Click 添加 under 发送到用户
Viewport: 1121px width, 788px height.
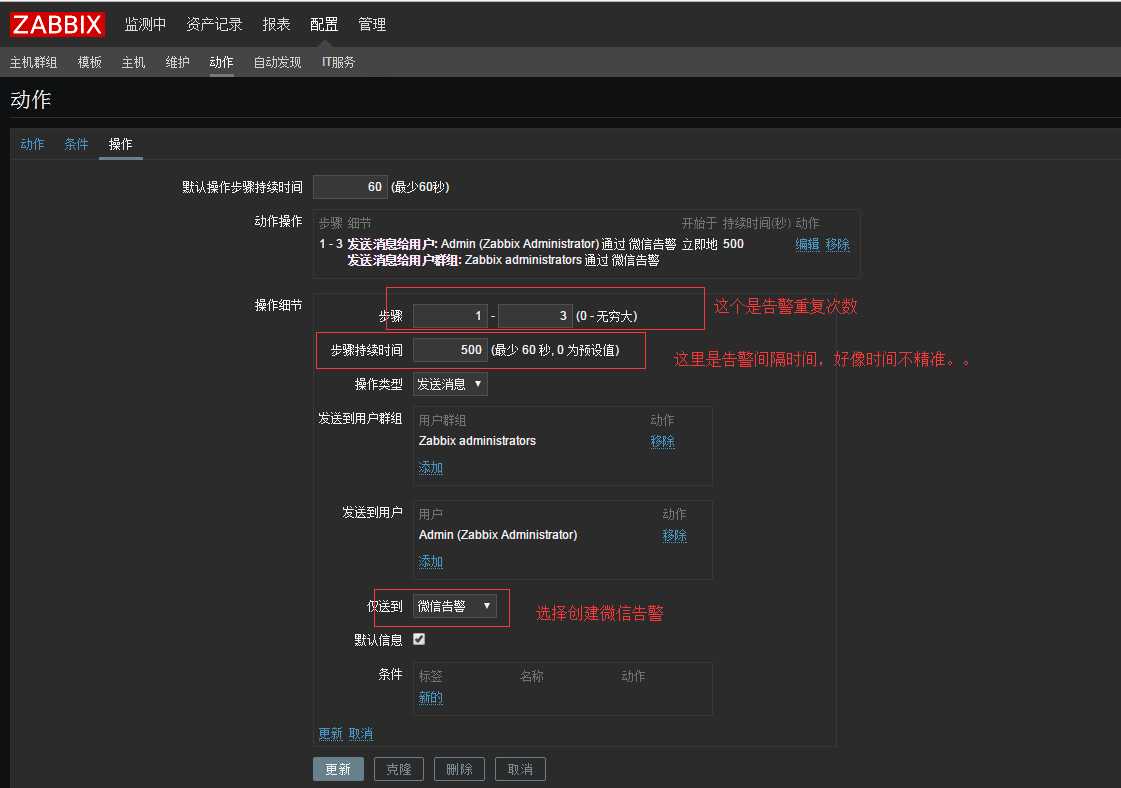(x=430, y=561)
